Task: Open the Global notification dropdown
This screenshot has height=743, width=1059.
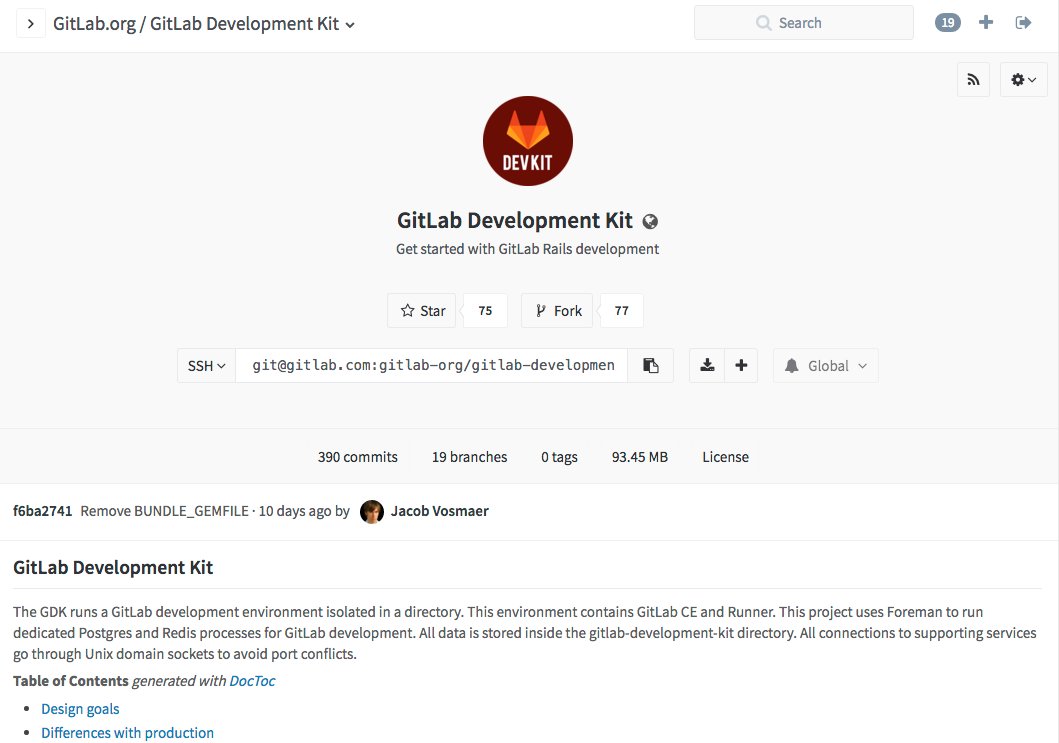Action: 825,365
